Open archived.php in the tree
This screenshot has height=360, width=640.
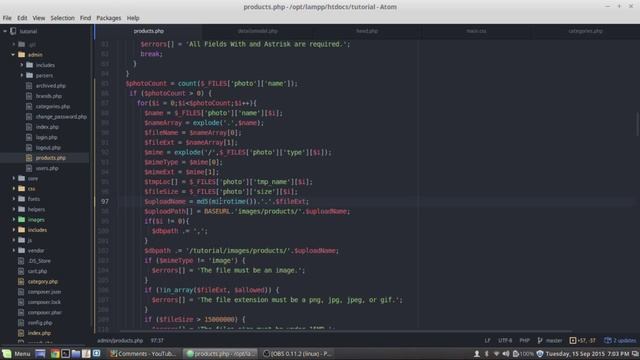pyautogui.click(x=50, y=86)
